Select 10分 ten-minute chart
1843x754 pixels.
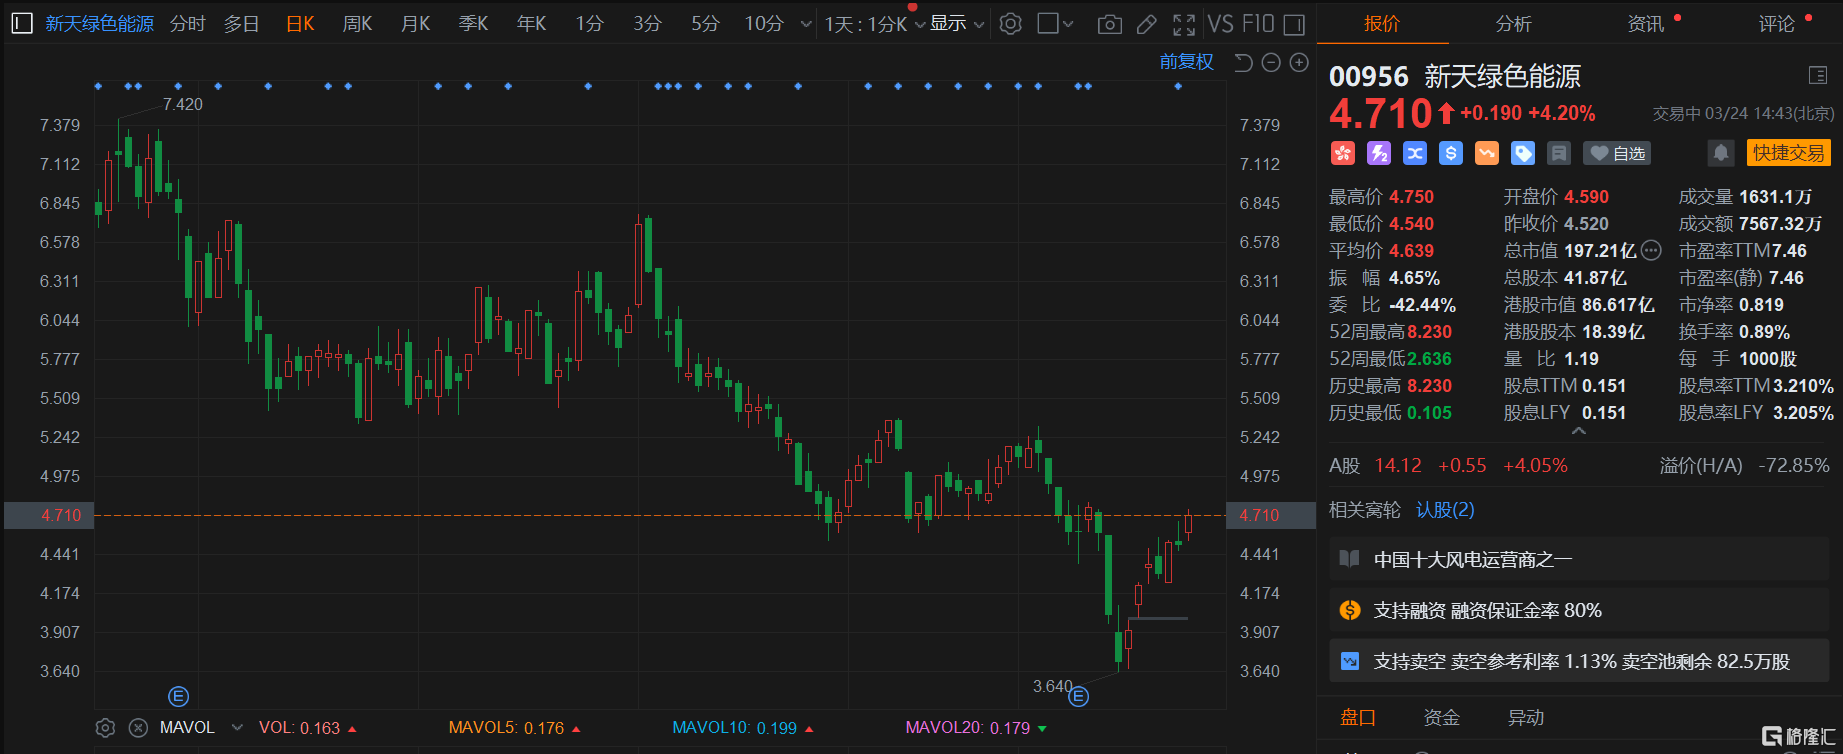764,23
